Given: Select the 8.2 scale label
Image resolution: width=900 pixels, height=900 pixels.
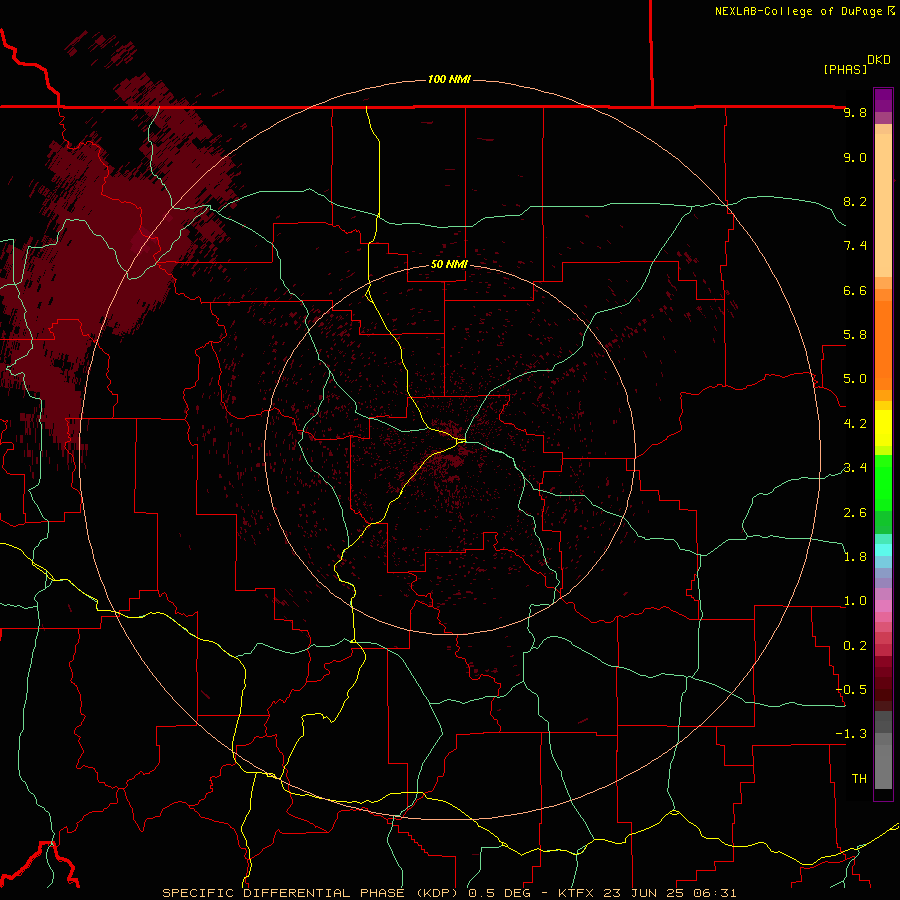Looking at the screenshot, I should (855, 201).
